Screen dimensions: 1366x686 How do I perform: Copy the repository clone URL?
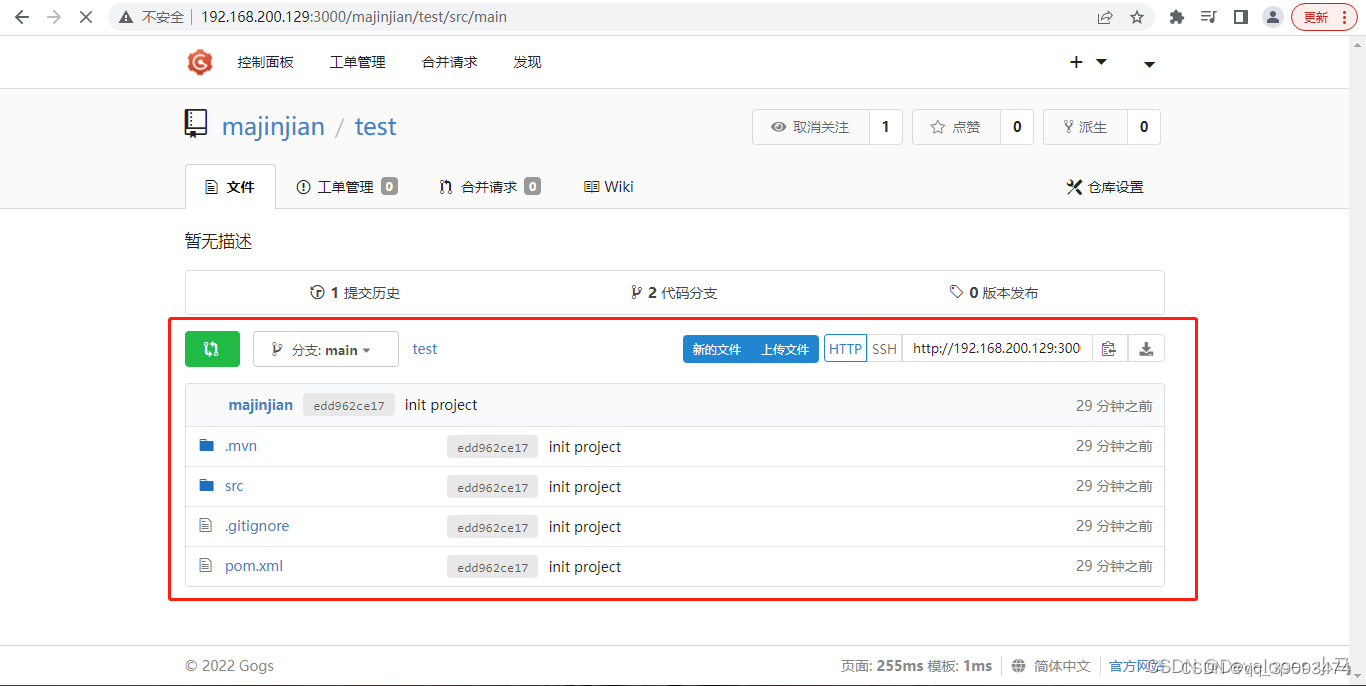tap(1109, 349)
